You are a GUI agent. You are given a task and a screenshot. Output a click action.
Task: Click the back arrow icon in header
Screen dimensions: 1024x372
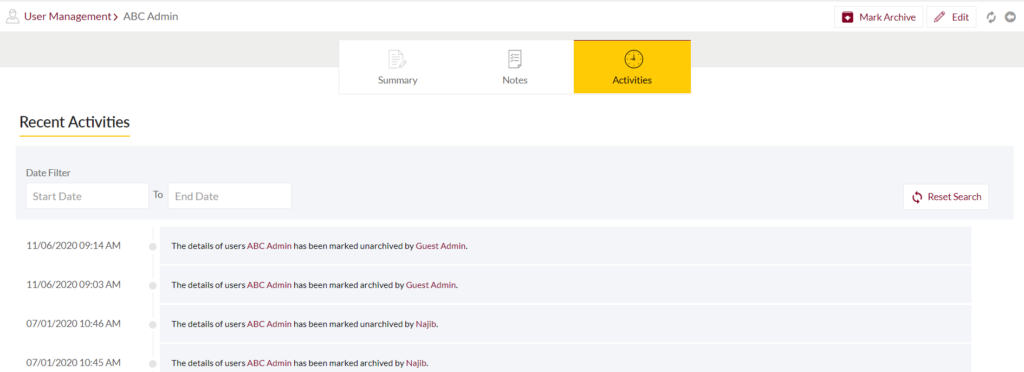(x=1010, y=18)
